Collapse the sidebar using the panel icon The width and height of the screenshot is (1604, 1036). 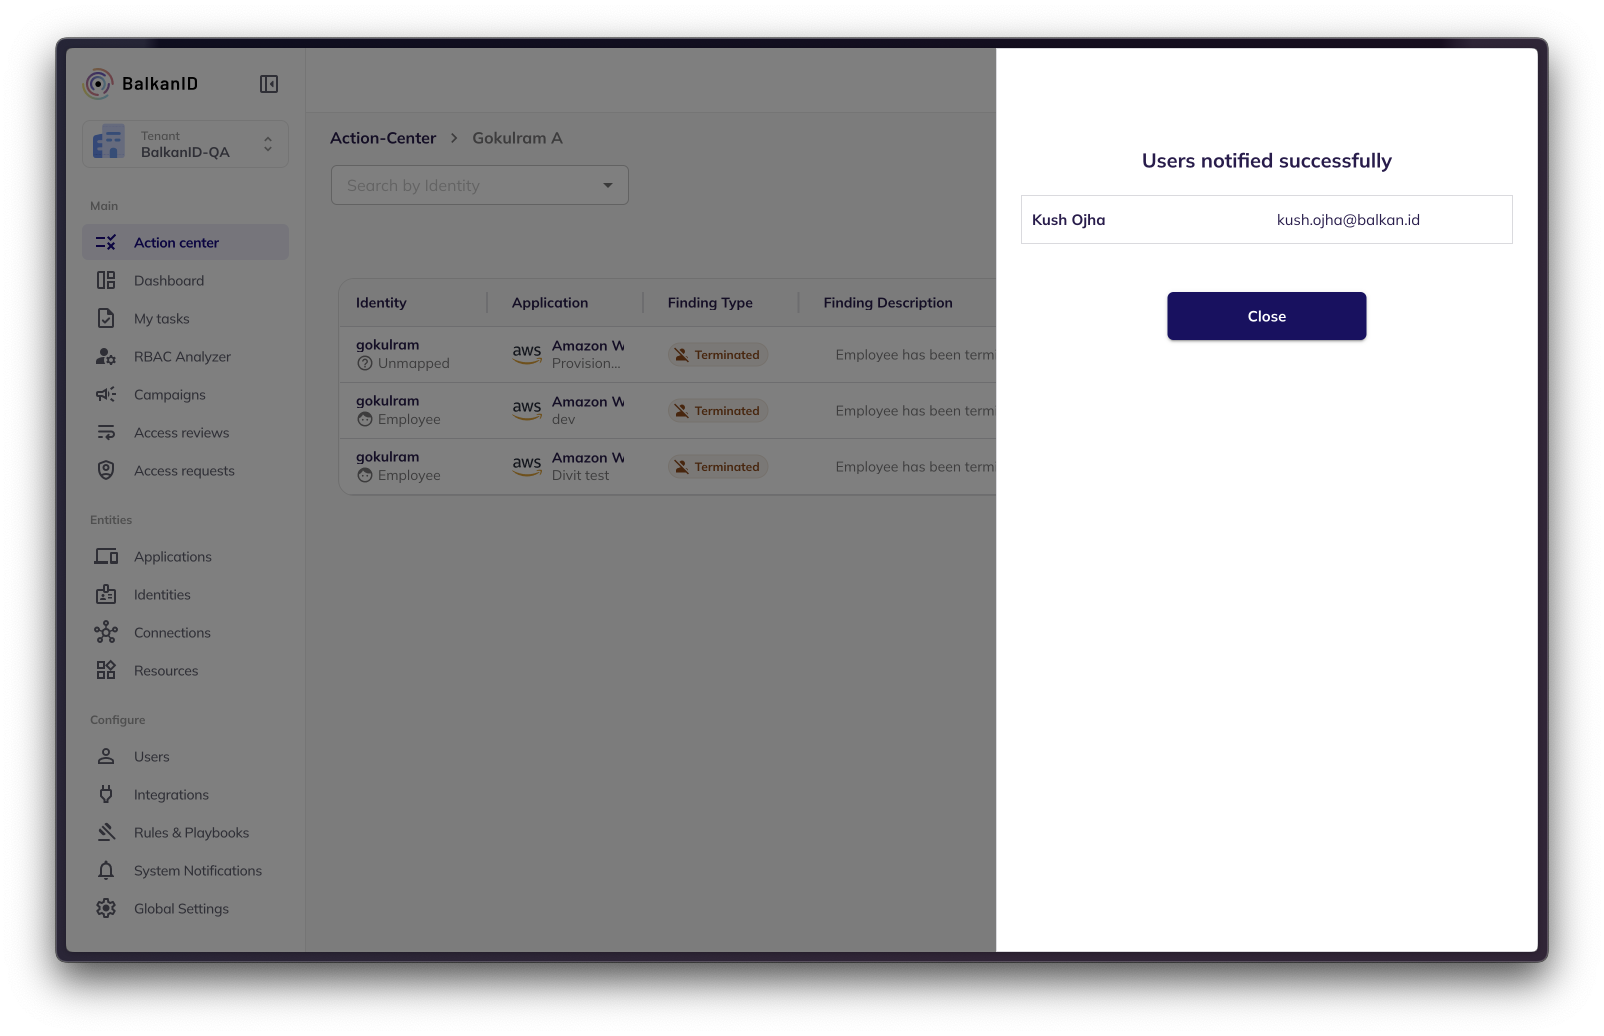pyautogui.click(x=268, y=84)
